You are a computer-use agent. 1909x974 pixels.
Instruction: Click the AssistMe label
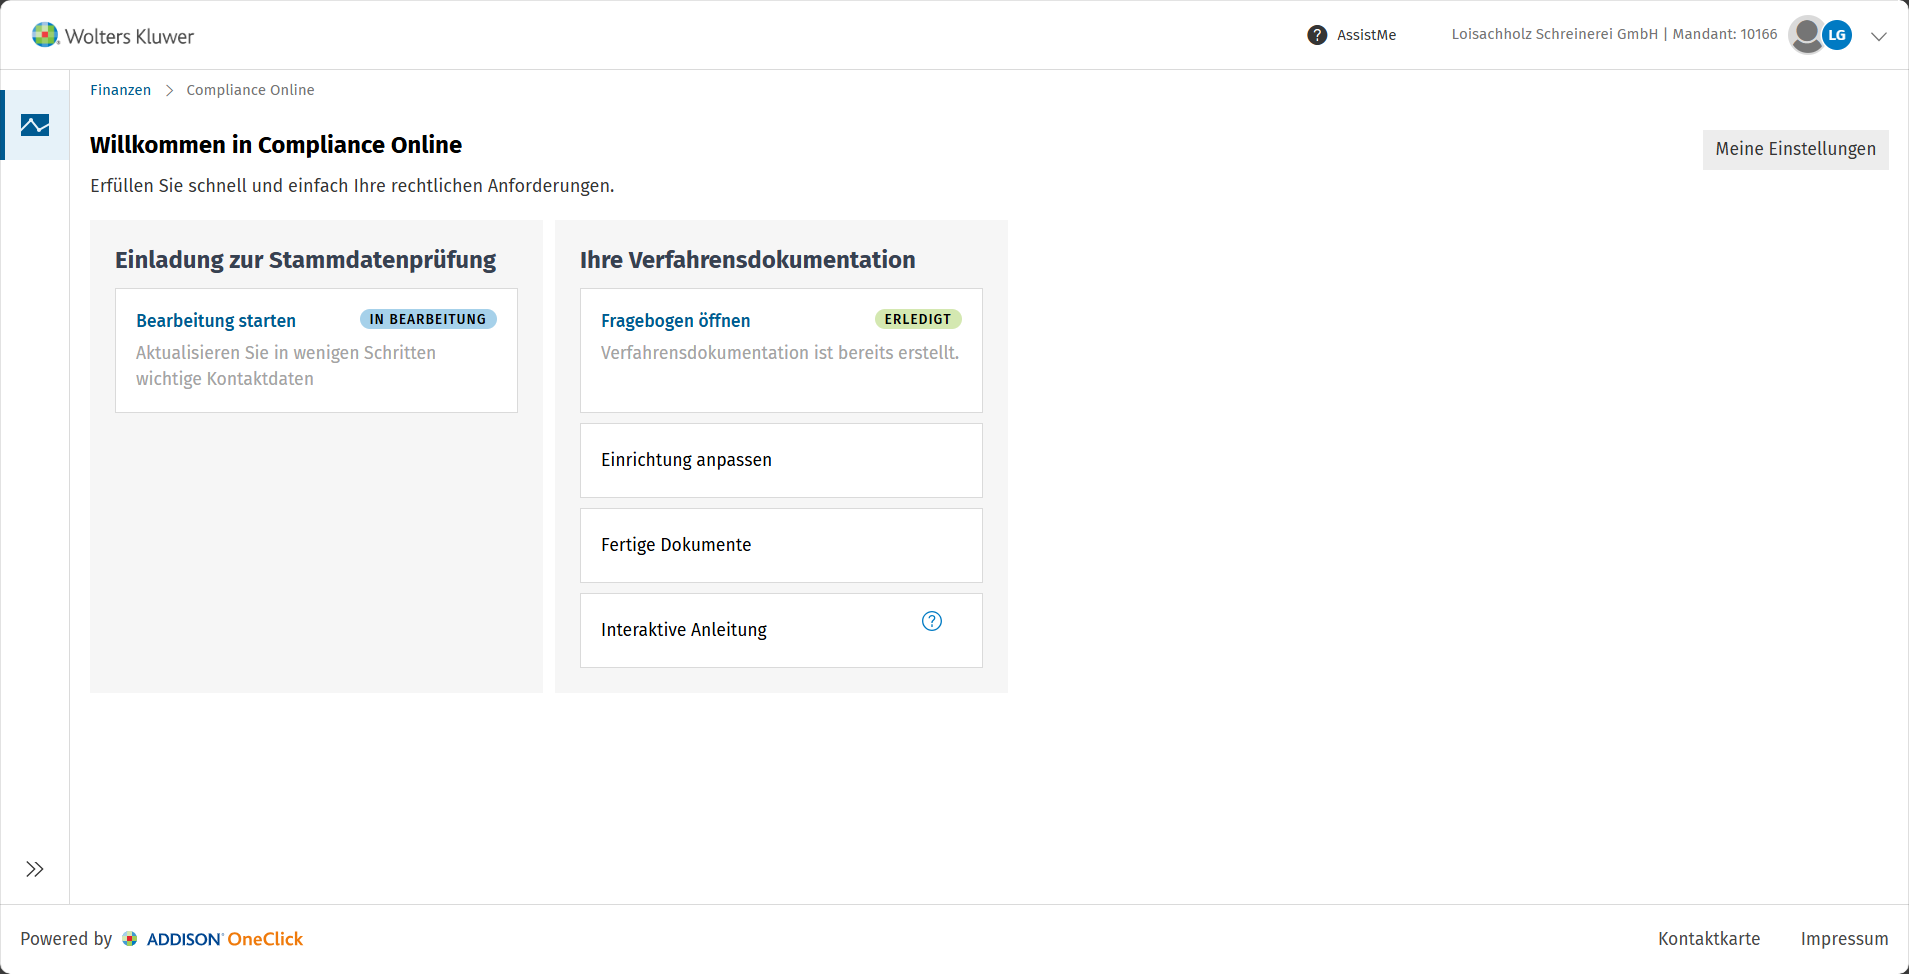pyautogui.click(x=1367, y=35)
